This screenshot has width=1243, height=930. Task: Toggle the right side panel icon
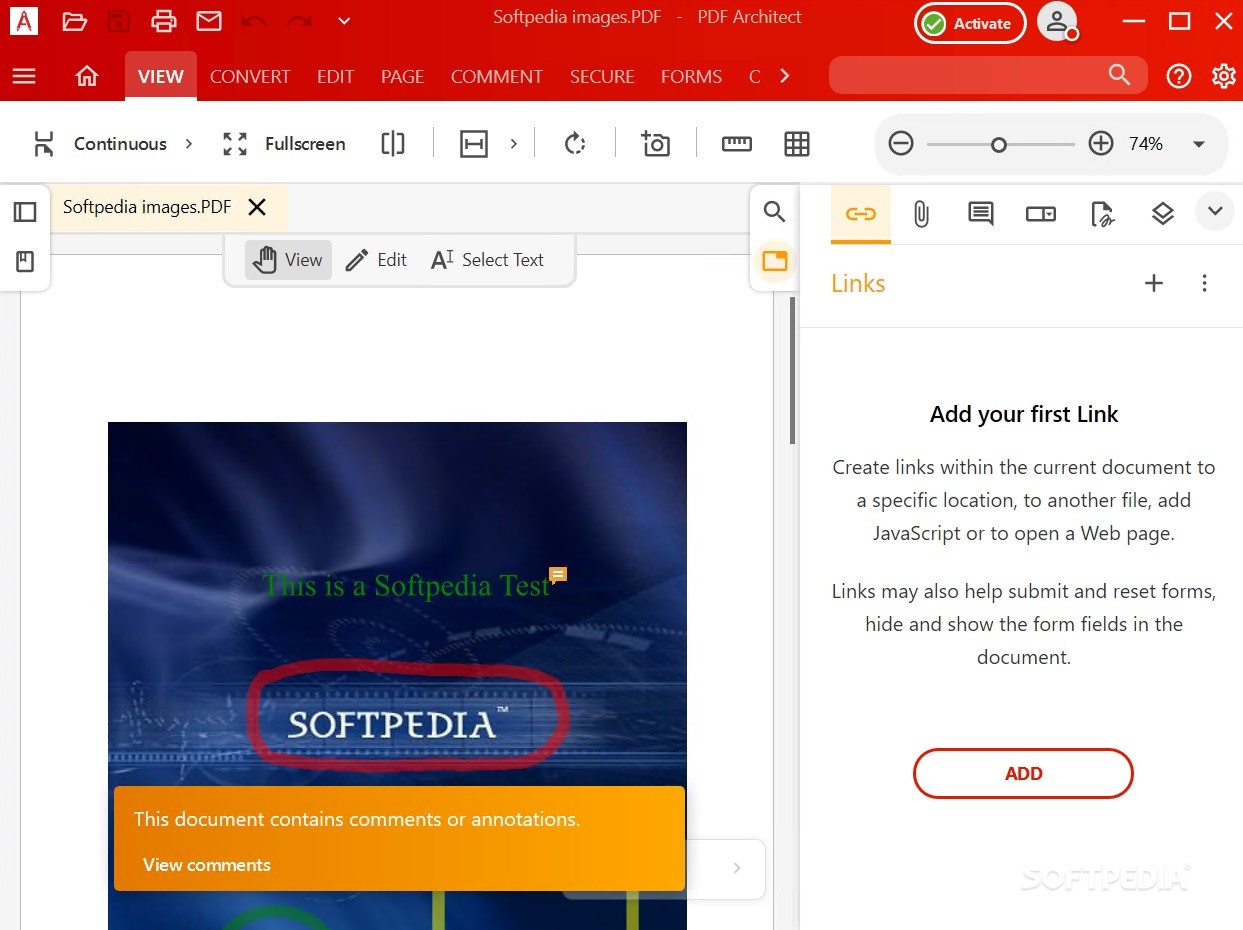774,261
